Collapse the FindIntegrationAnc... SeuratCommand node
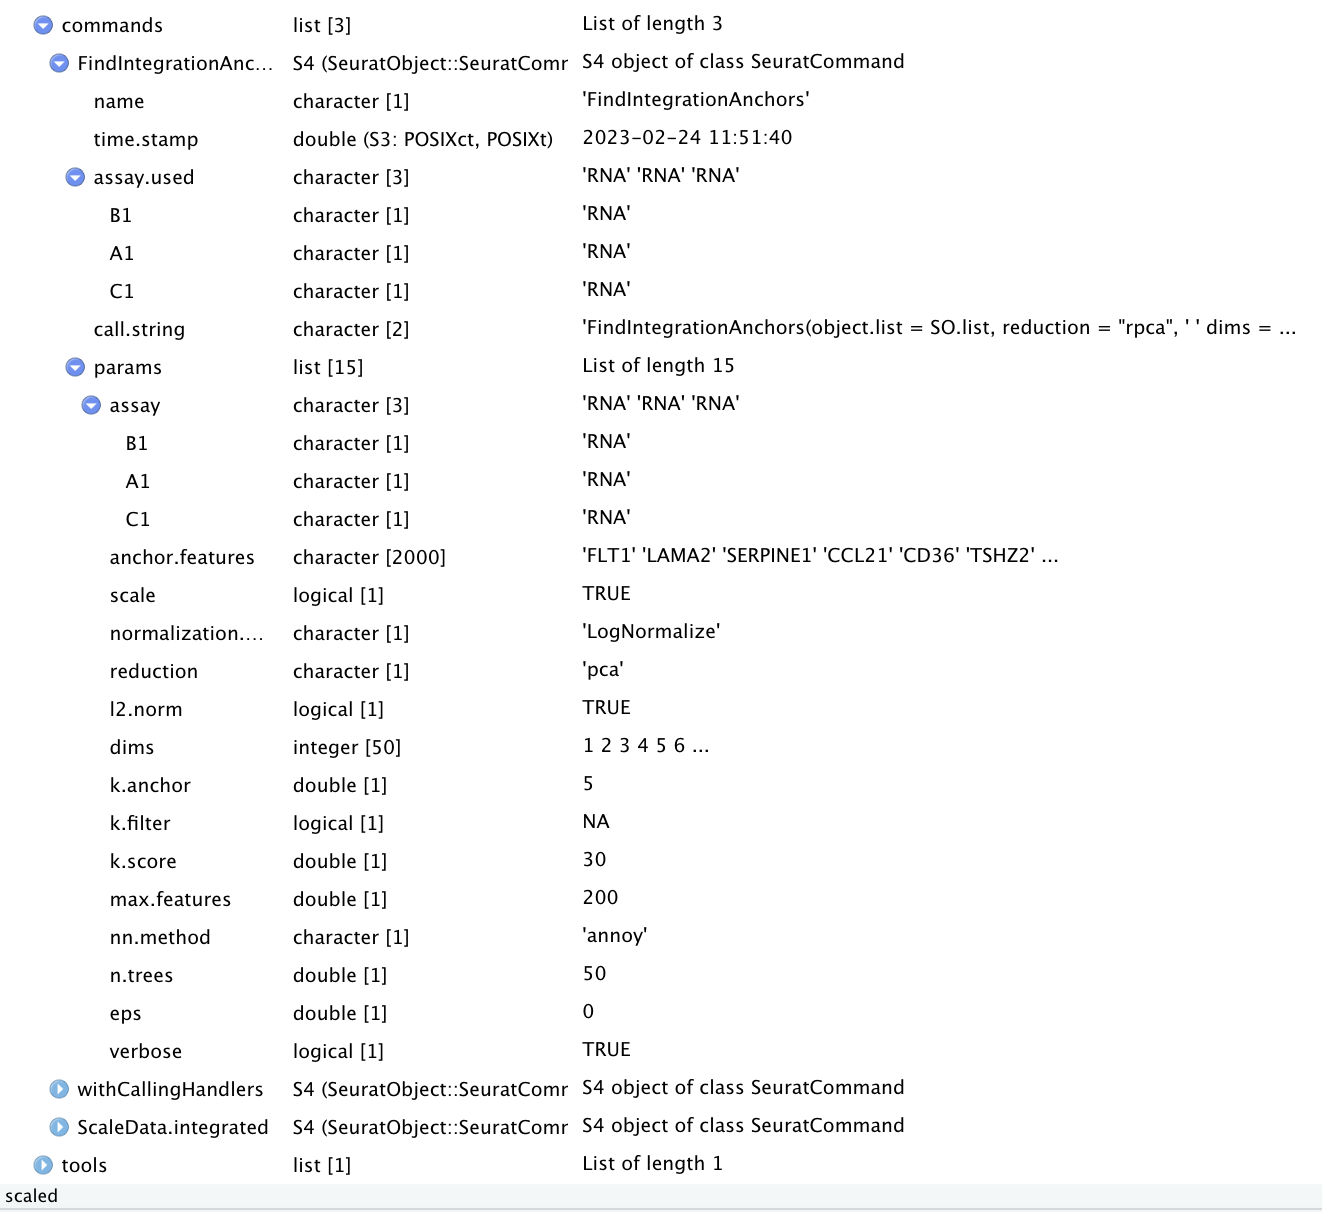Image resolution: width=1322 pixels, height=1212 pixels. (59, 63)
